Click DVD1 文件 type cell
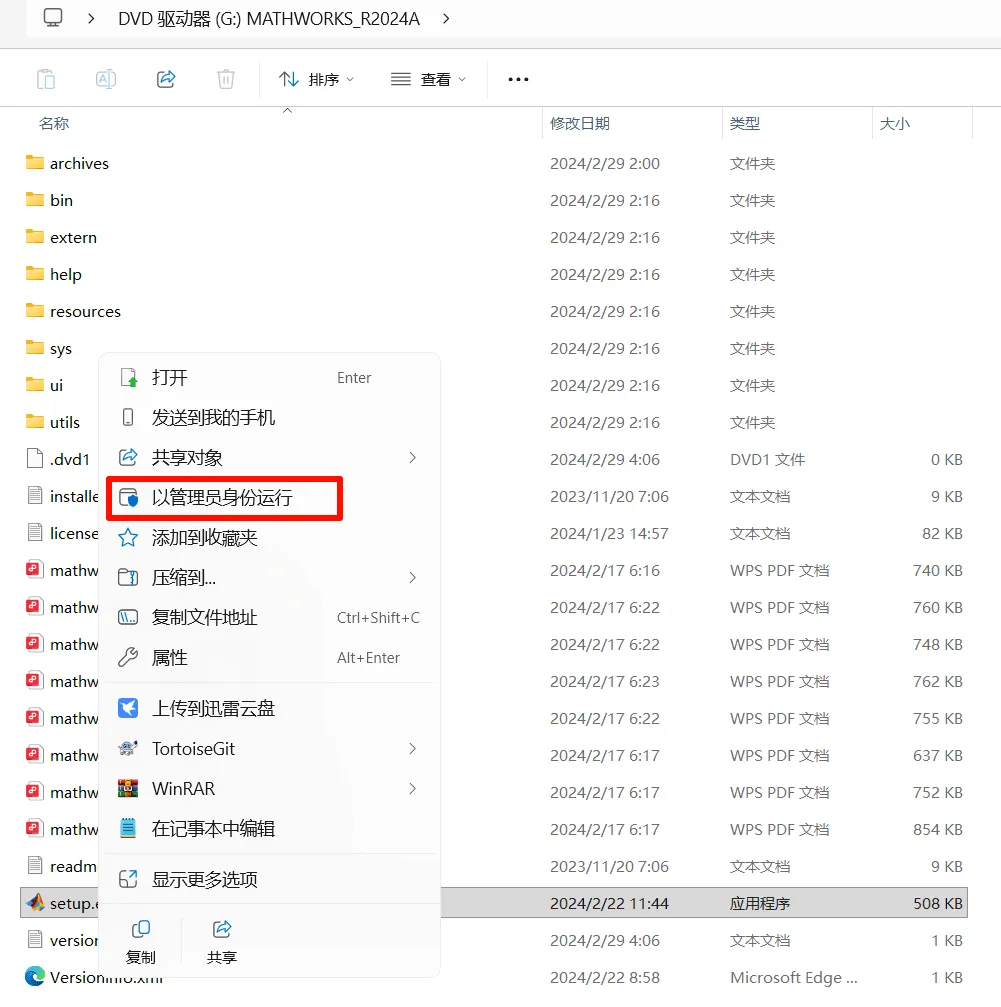The height and width of the screenshot is (1007, 1001). 767,459
